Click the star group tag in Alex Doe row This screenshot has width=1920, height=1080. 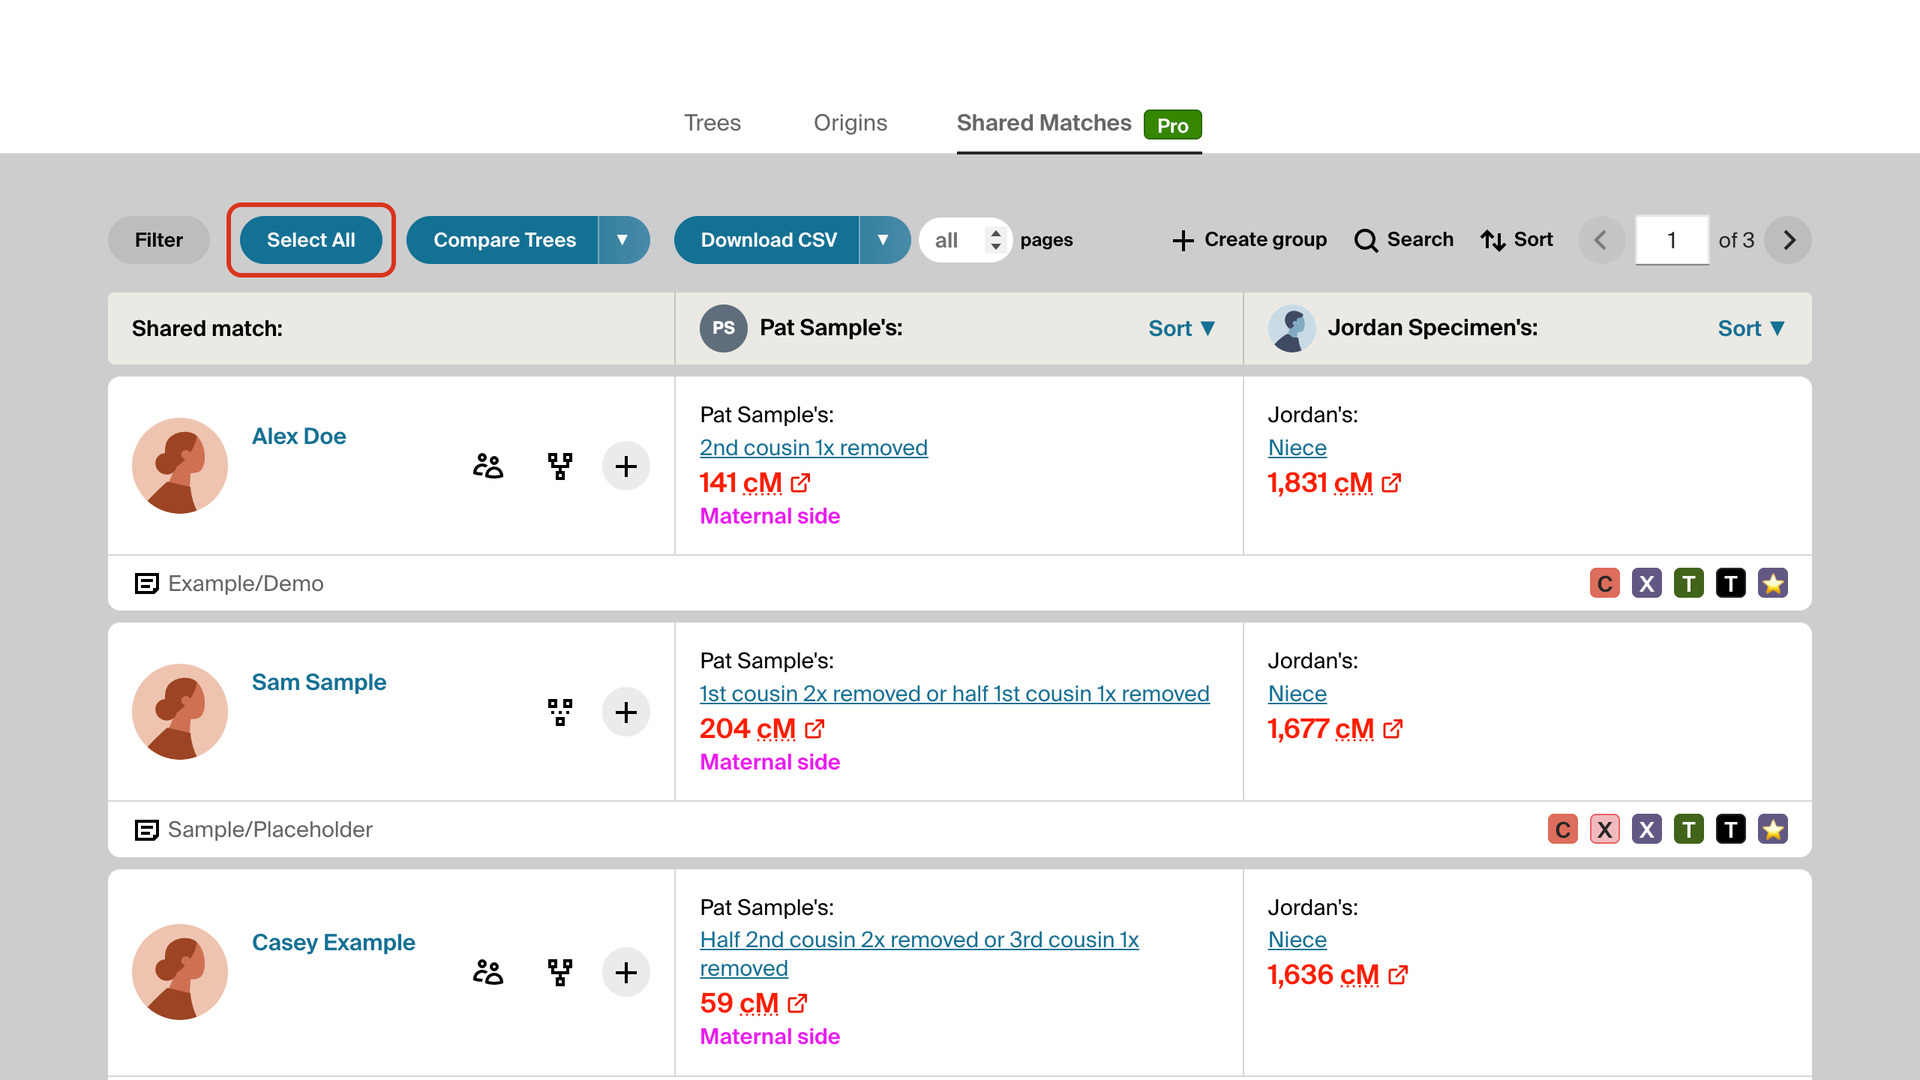point(1773,583)
